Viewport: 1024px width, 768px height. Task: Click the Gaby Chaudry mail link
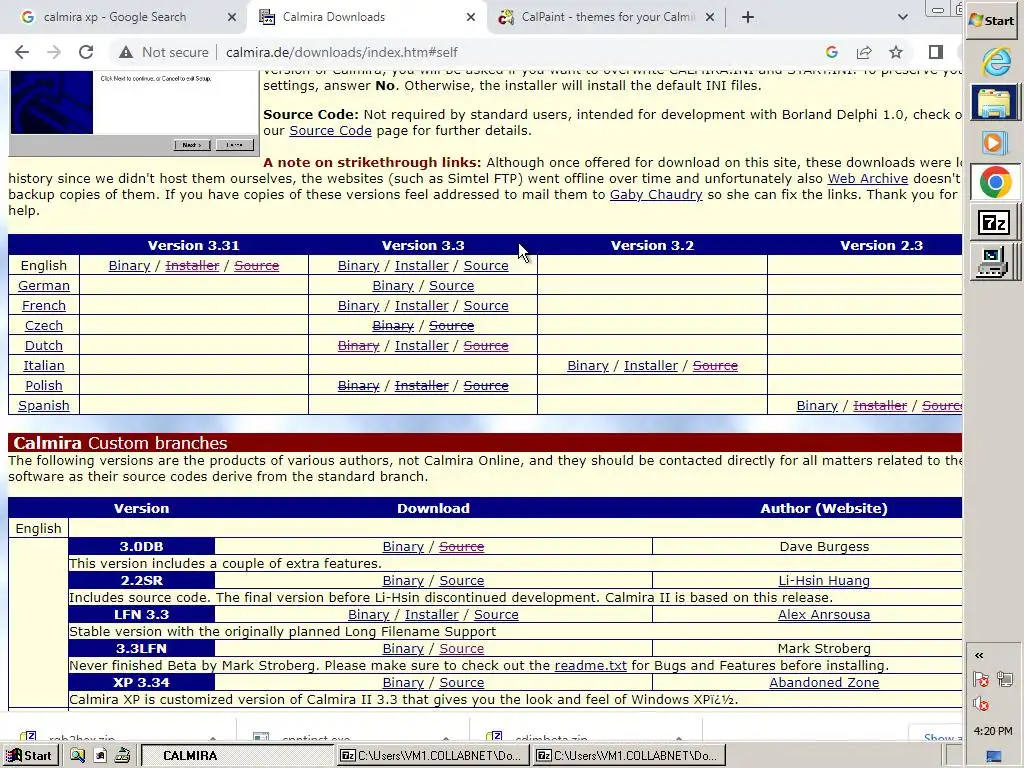pyautogui.click(x=656, y=195)
